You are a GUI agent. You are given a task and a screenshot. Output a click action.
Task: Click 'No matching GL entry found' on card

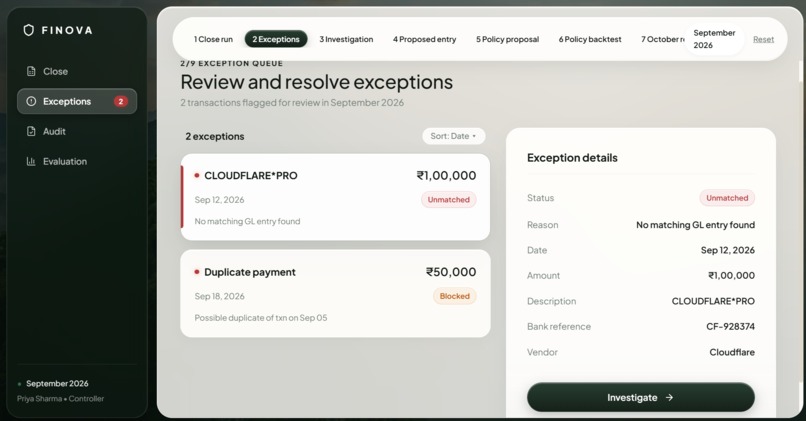[247, 221]
